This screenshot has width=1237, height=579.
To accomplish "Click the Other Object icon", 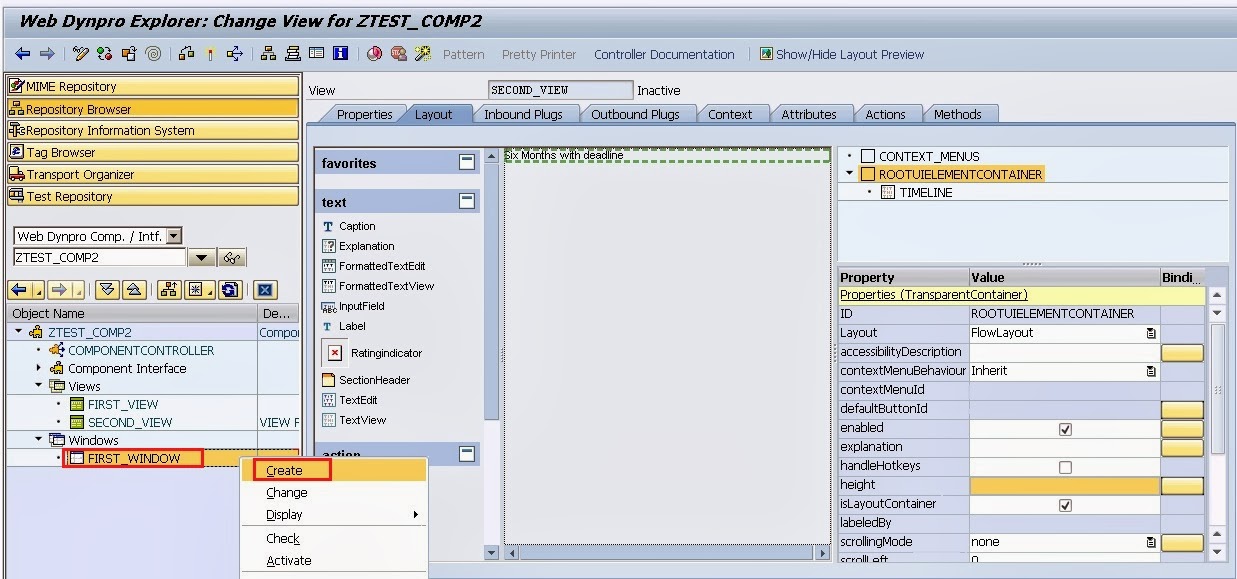I will coord(129,54).
